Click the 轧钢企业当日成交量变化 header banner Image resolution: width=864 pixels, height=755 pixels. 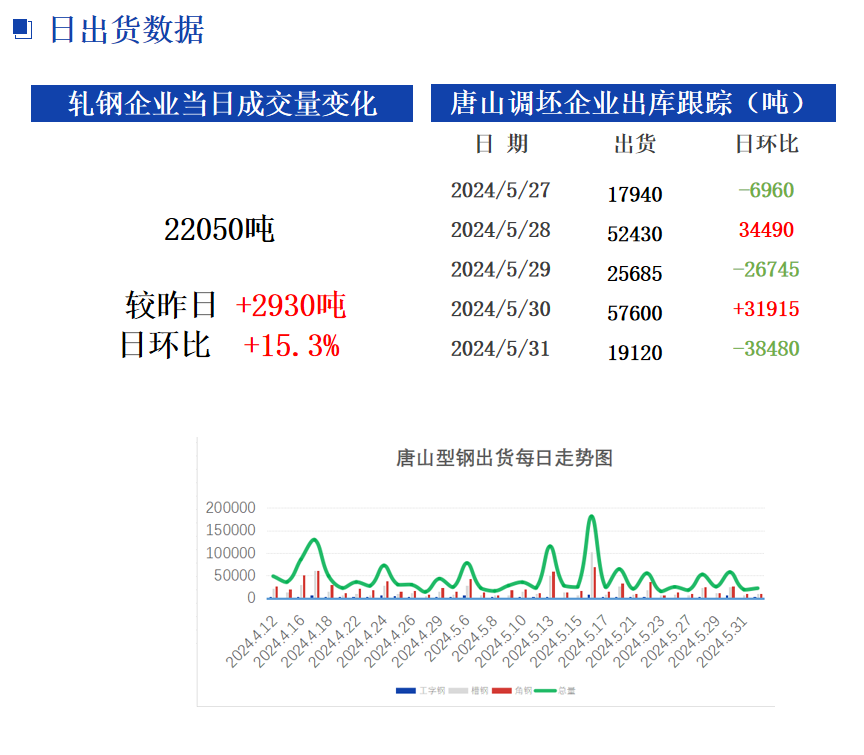(x=222, y=103)
